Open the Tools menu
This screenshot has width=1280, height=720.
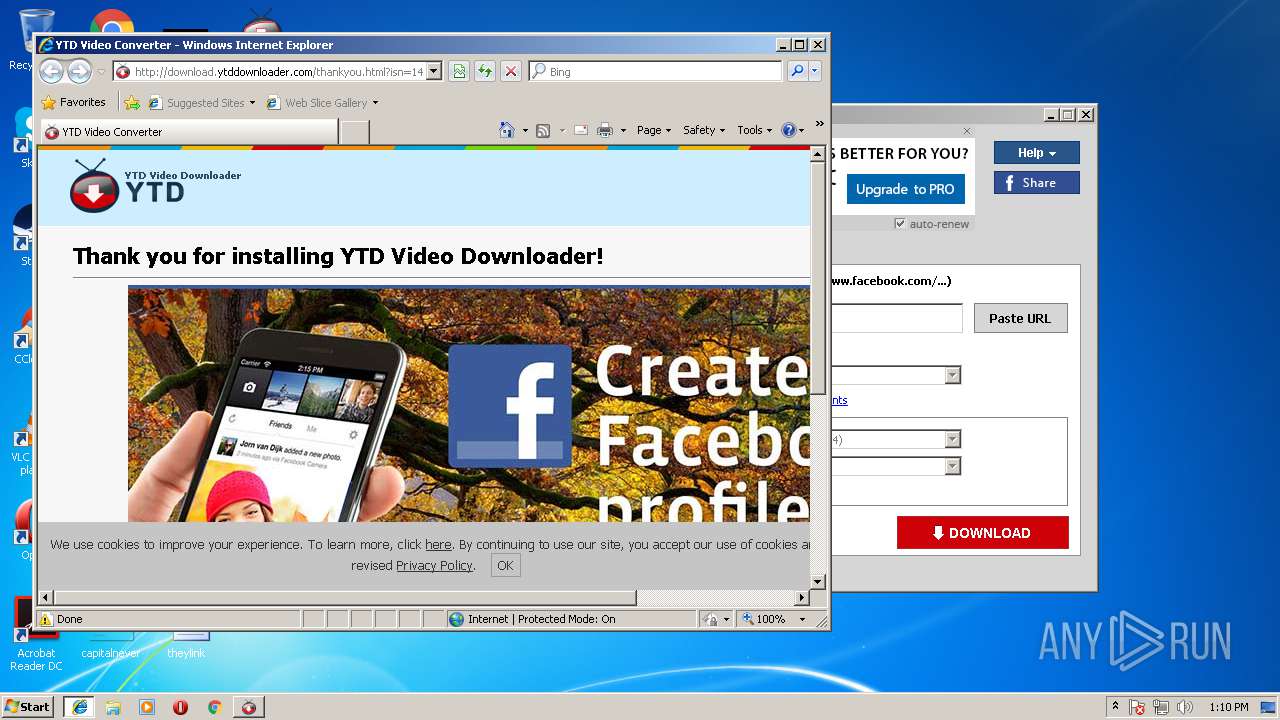tap(755, 130)
